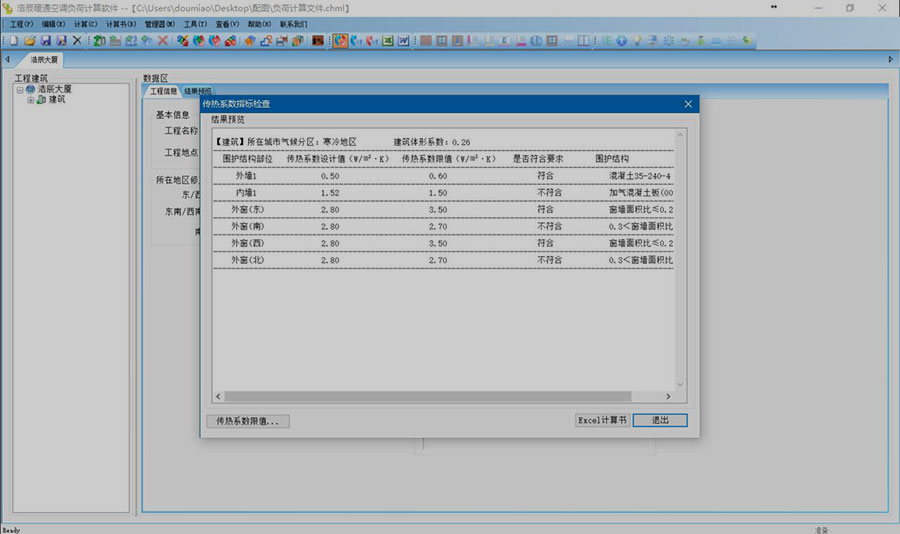Image resolution: width=900 pixels, height=534 pixels.
Task: Click the blue round info toolbar icon
Action: pyautogui.click(x=621, y=41)
